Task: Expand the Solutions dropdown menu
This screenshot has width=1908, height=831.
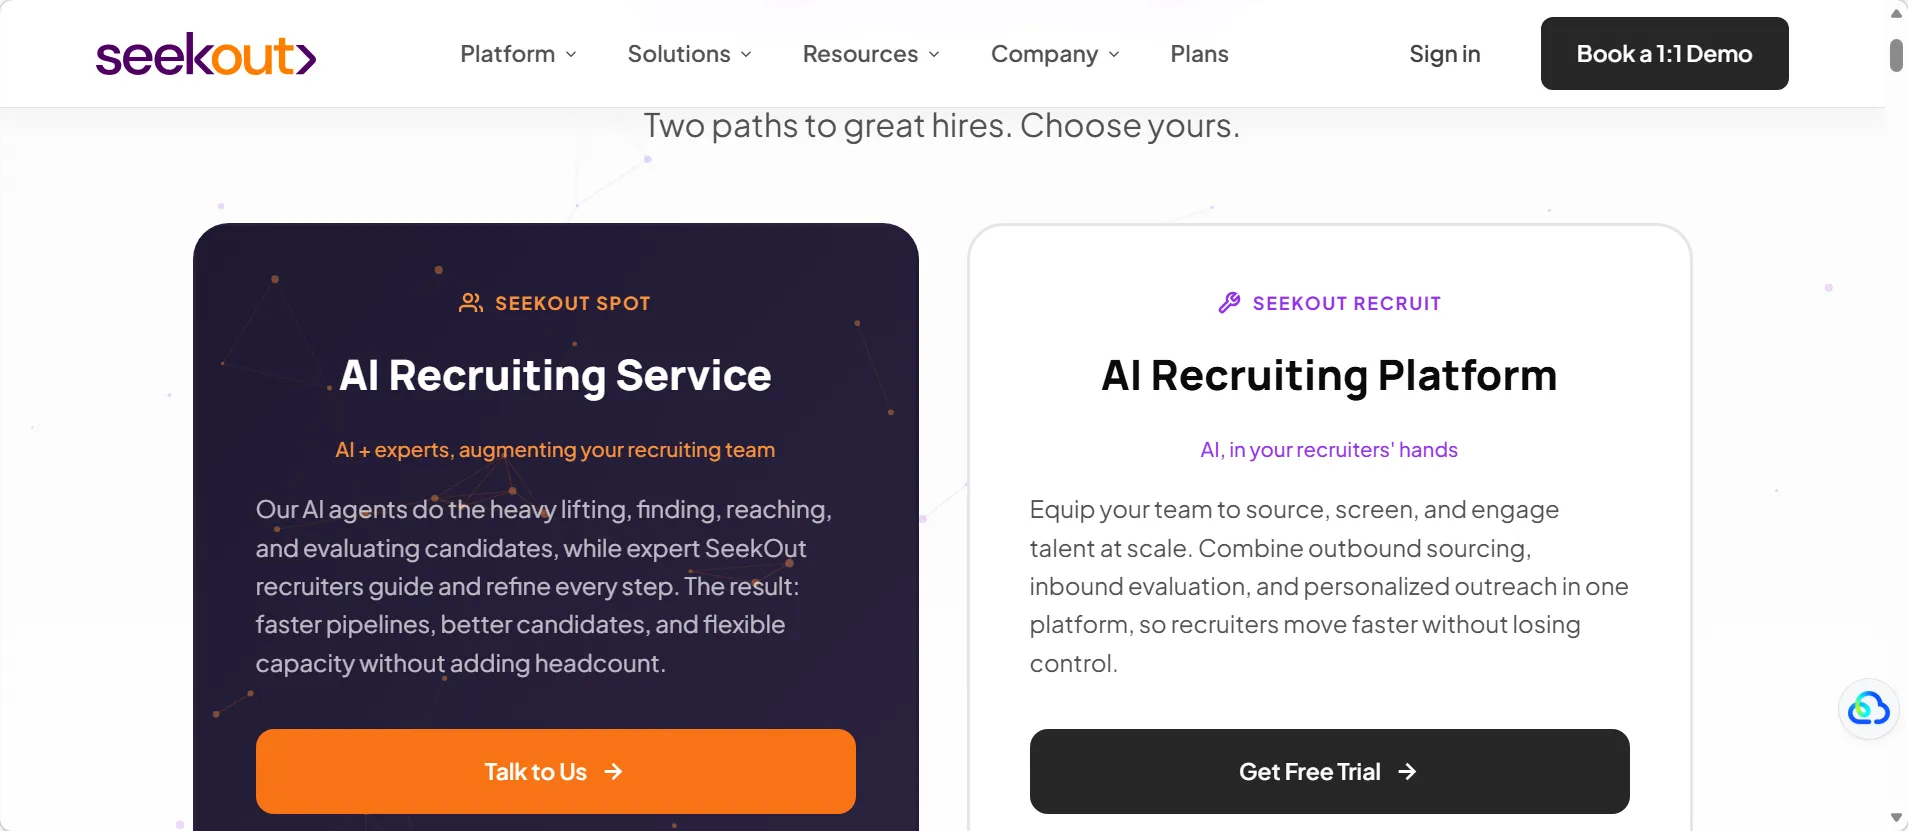Action: click(689, 54)
